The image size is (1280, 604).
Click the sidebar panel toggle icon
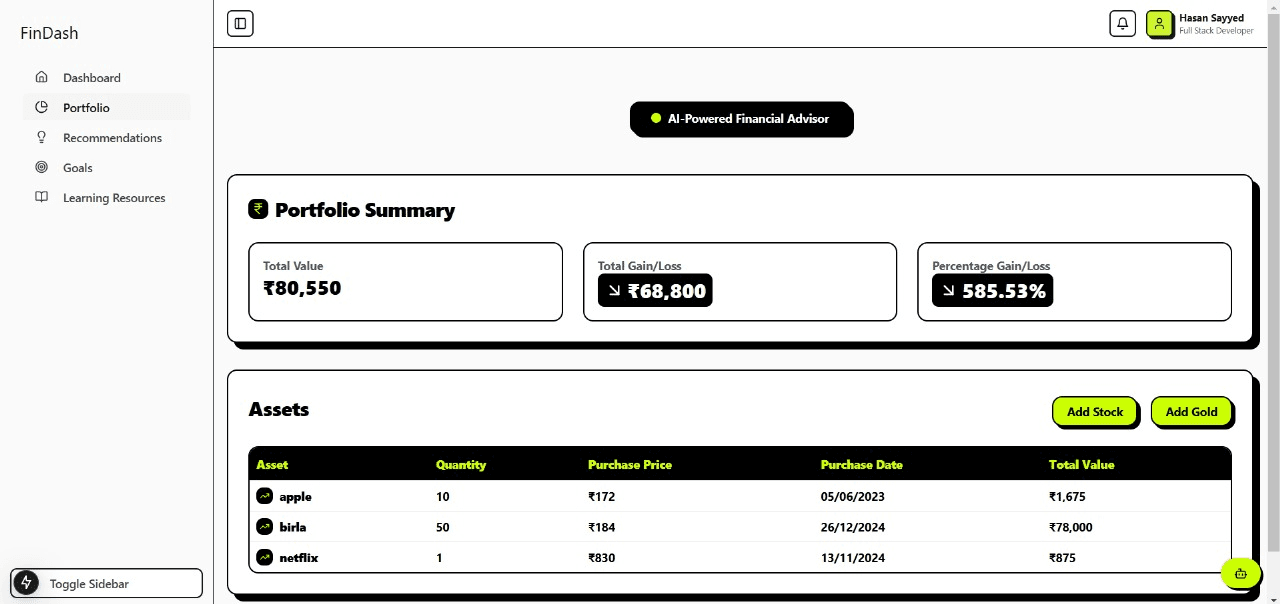[240, 23]
